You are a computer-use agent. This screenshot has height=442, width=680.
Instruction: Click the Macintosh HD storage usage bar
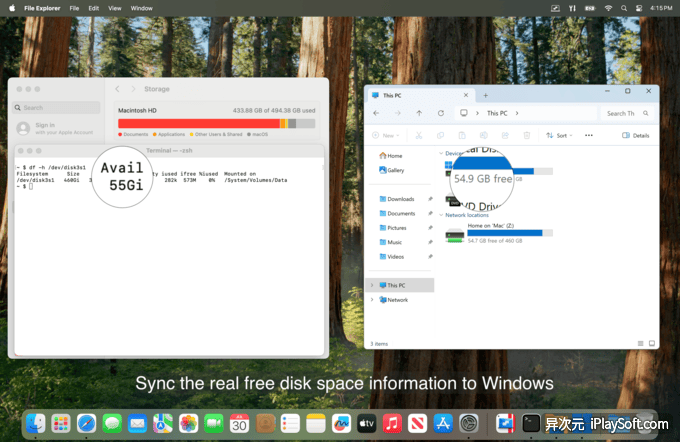click(x=216, y=124)
